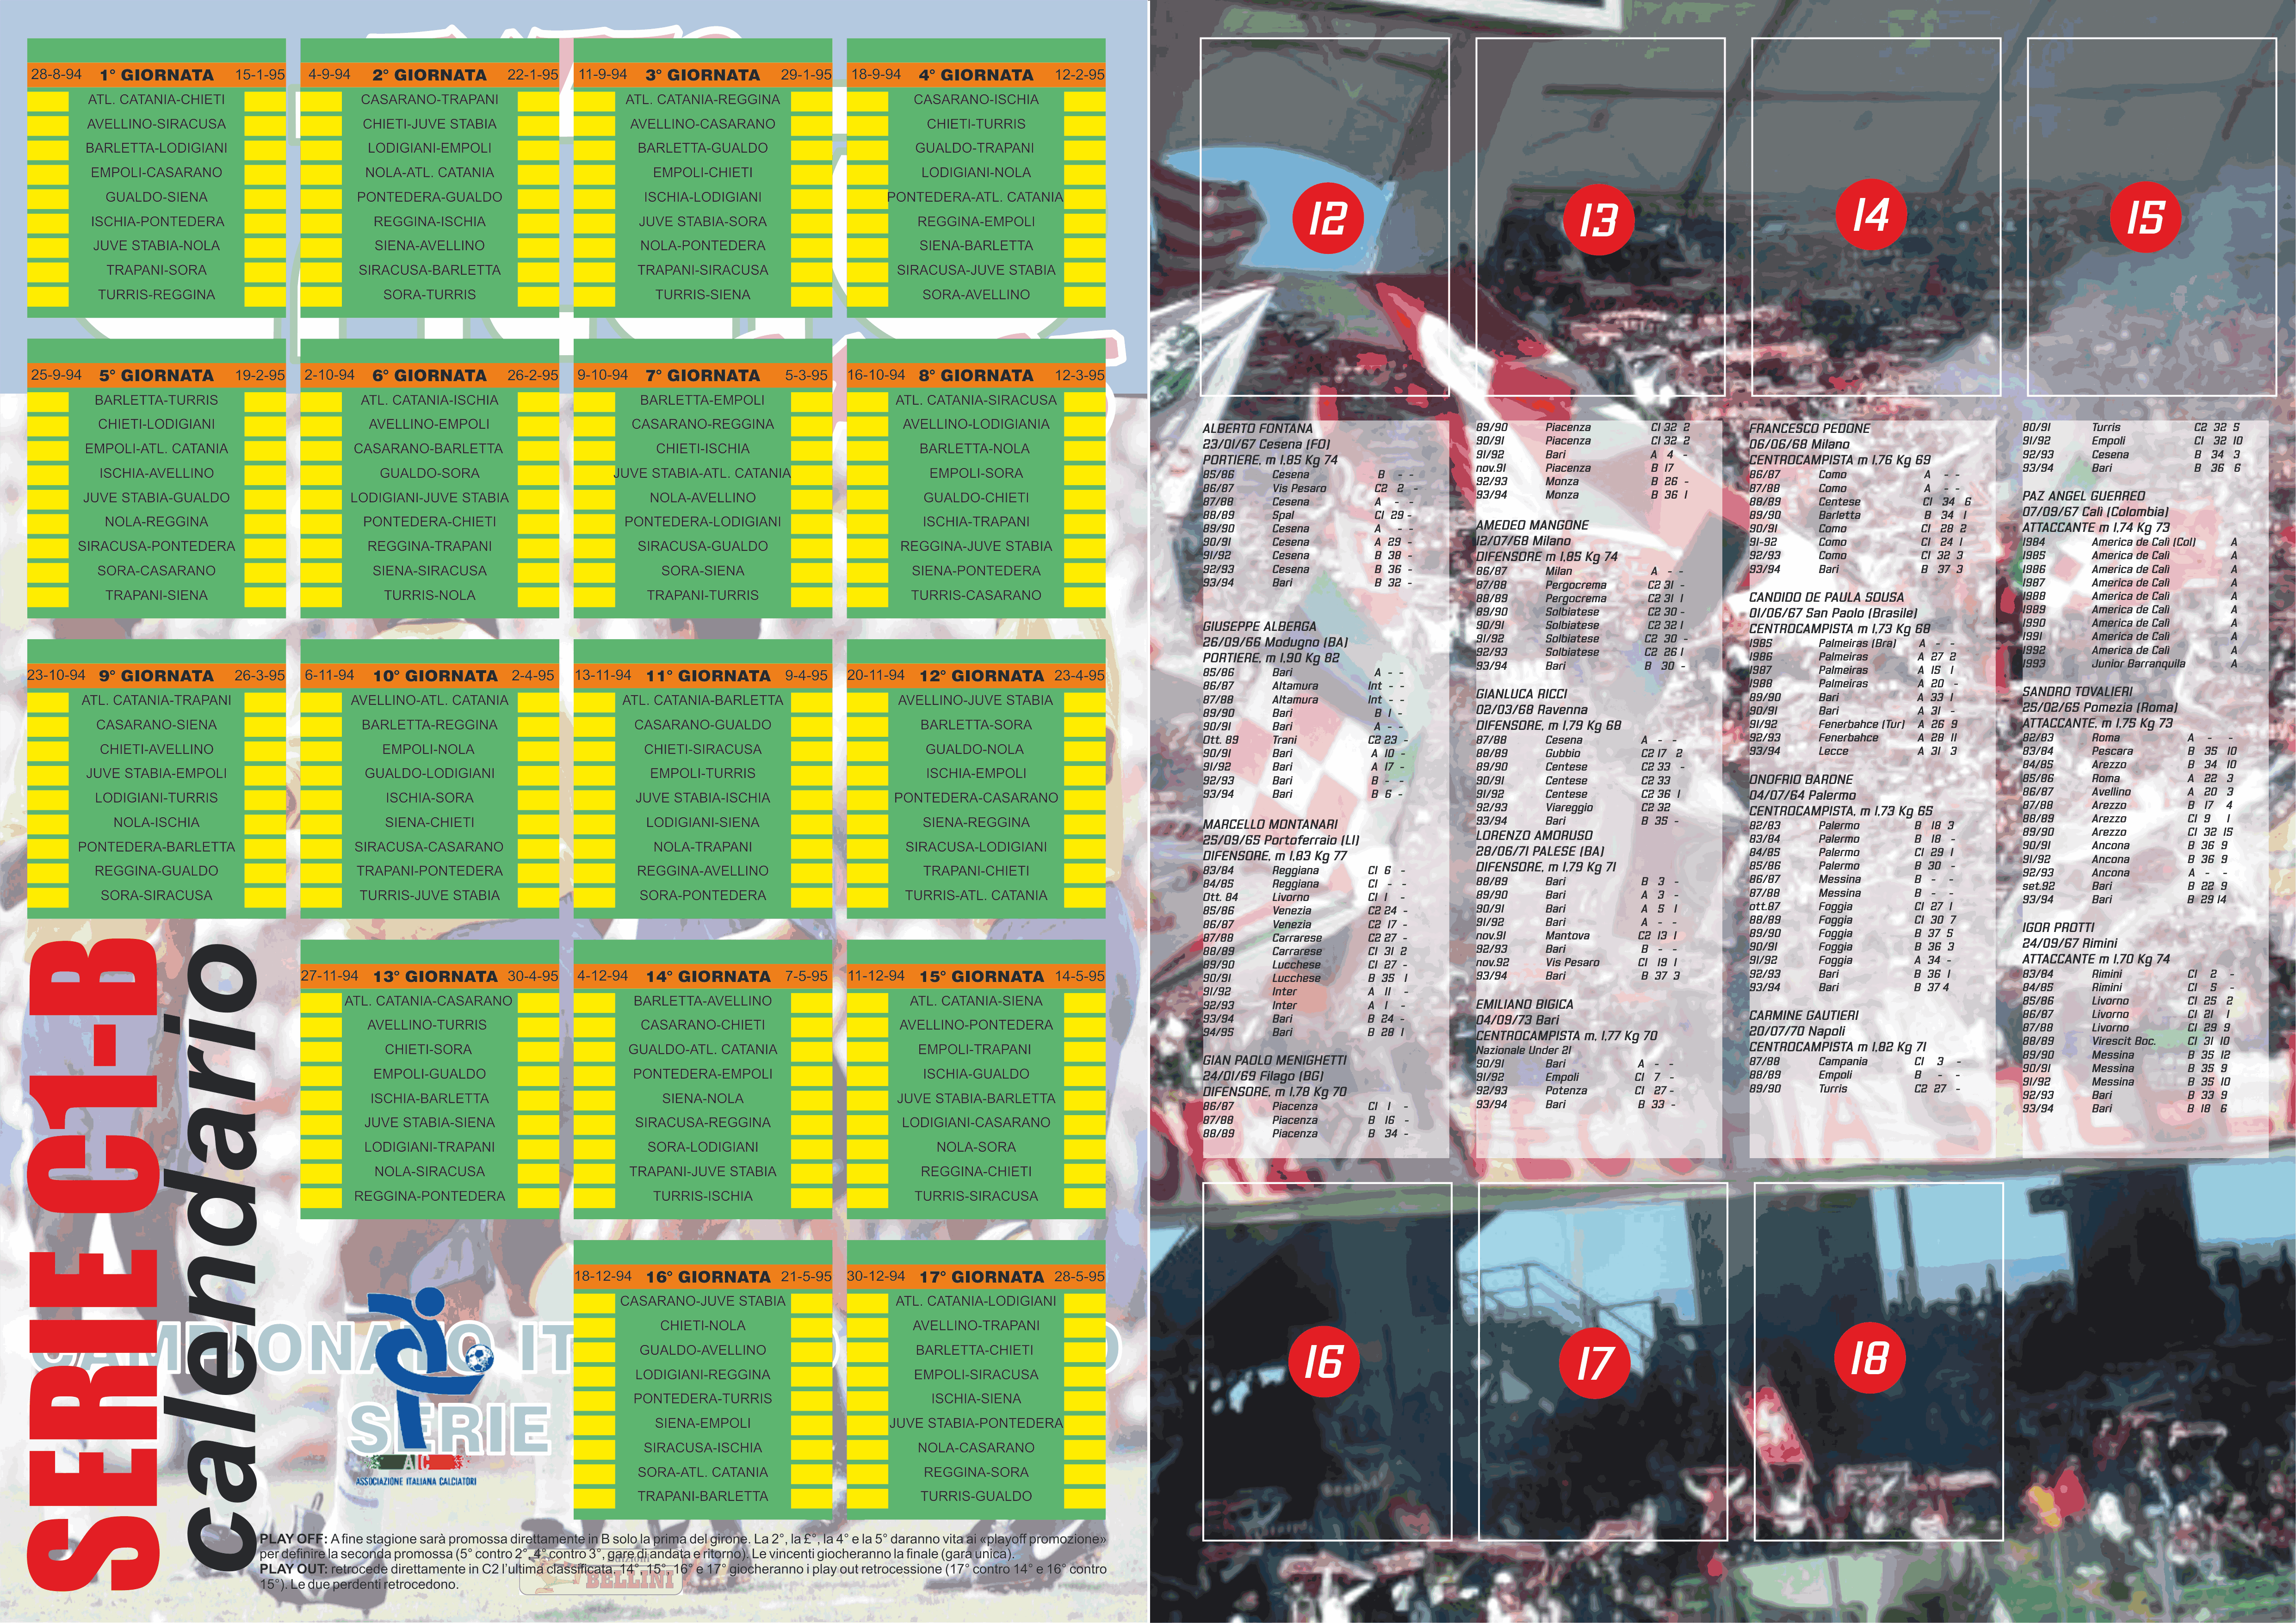Click the '2° GIORNATA' header
Viewport: 2296px width, 1623px height.
point(429,75)
